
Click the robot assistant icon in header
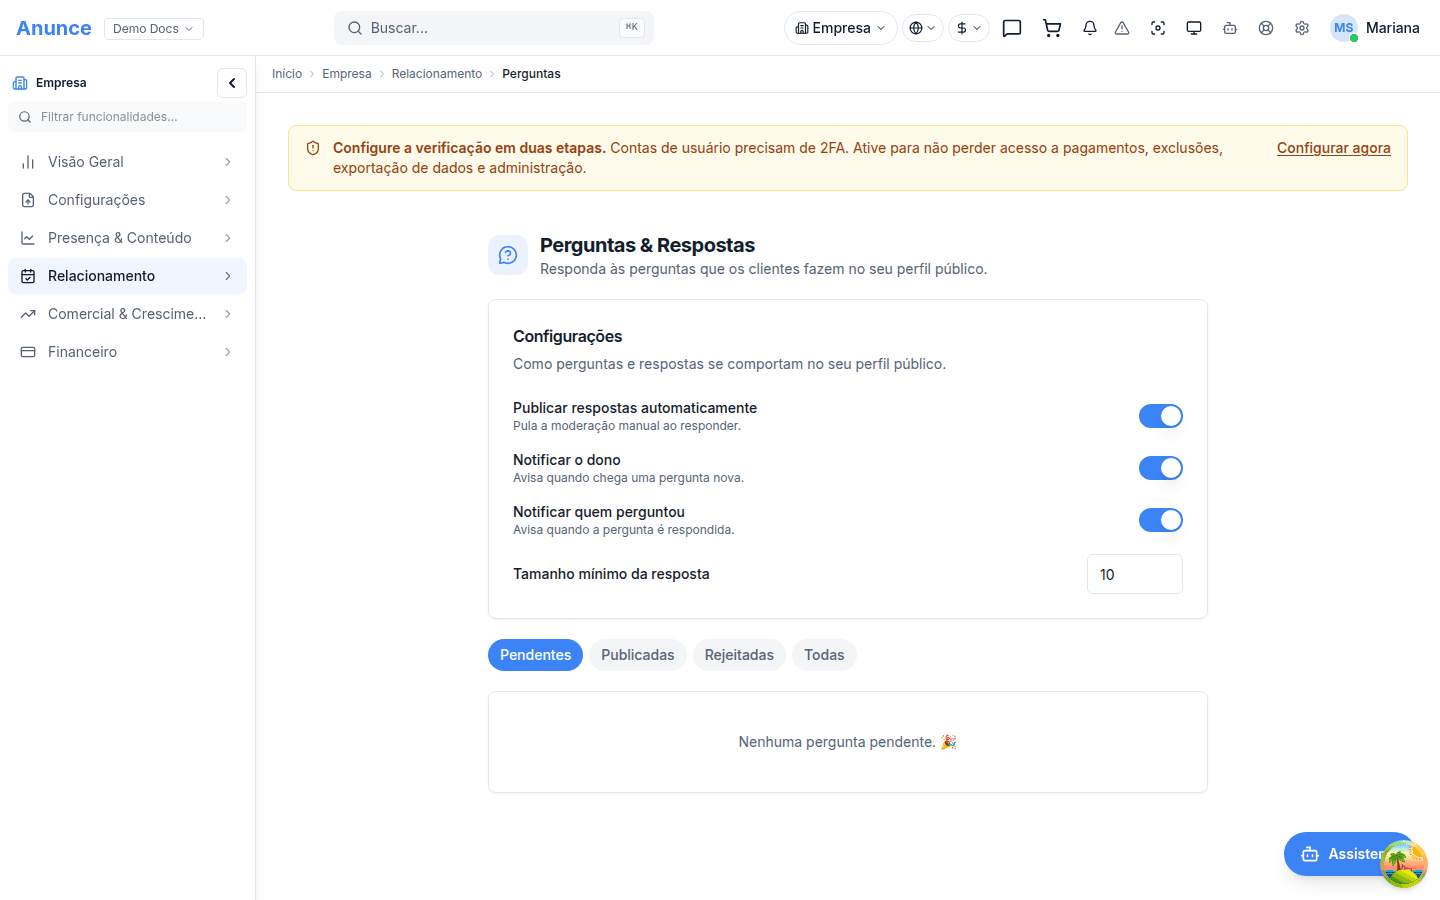tap(1230, 28)
